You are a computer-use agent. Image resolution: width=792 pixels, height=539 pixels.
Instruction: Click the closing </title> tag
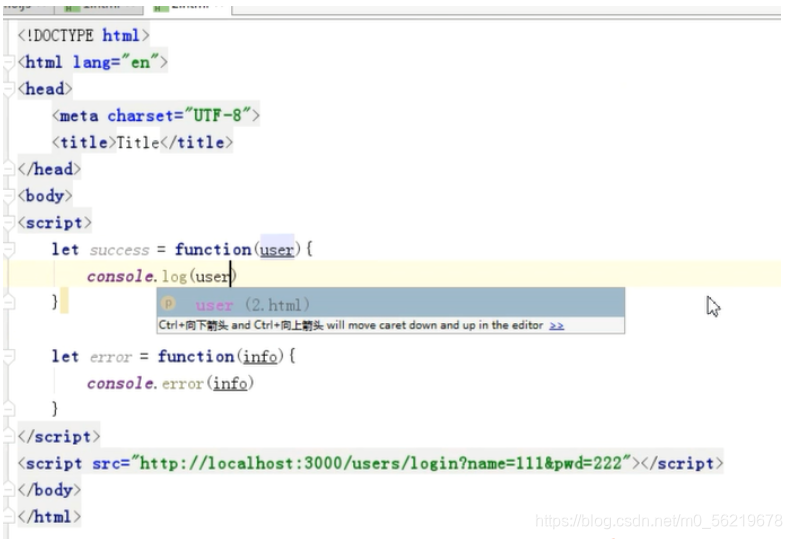[196, 142]
